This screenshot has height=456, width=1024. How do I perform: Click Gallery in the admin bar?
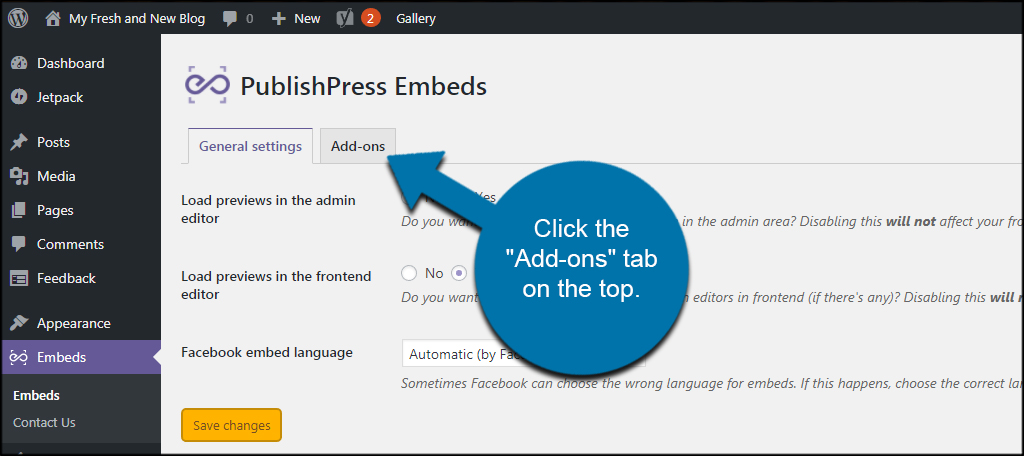tap(416, 19)
